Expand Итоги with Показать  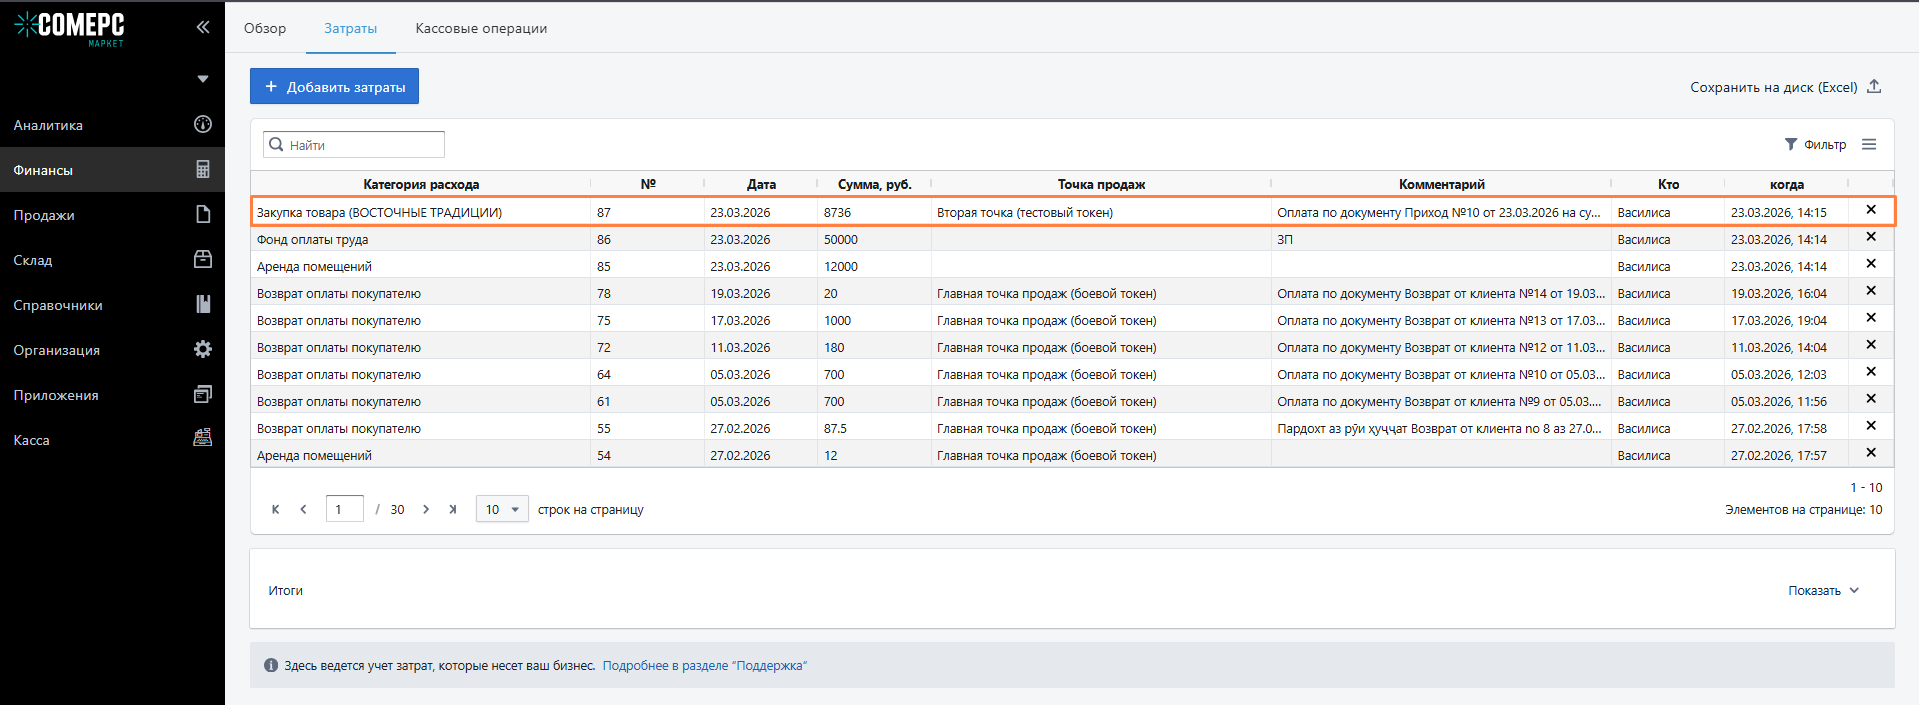1823,591
